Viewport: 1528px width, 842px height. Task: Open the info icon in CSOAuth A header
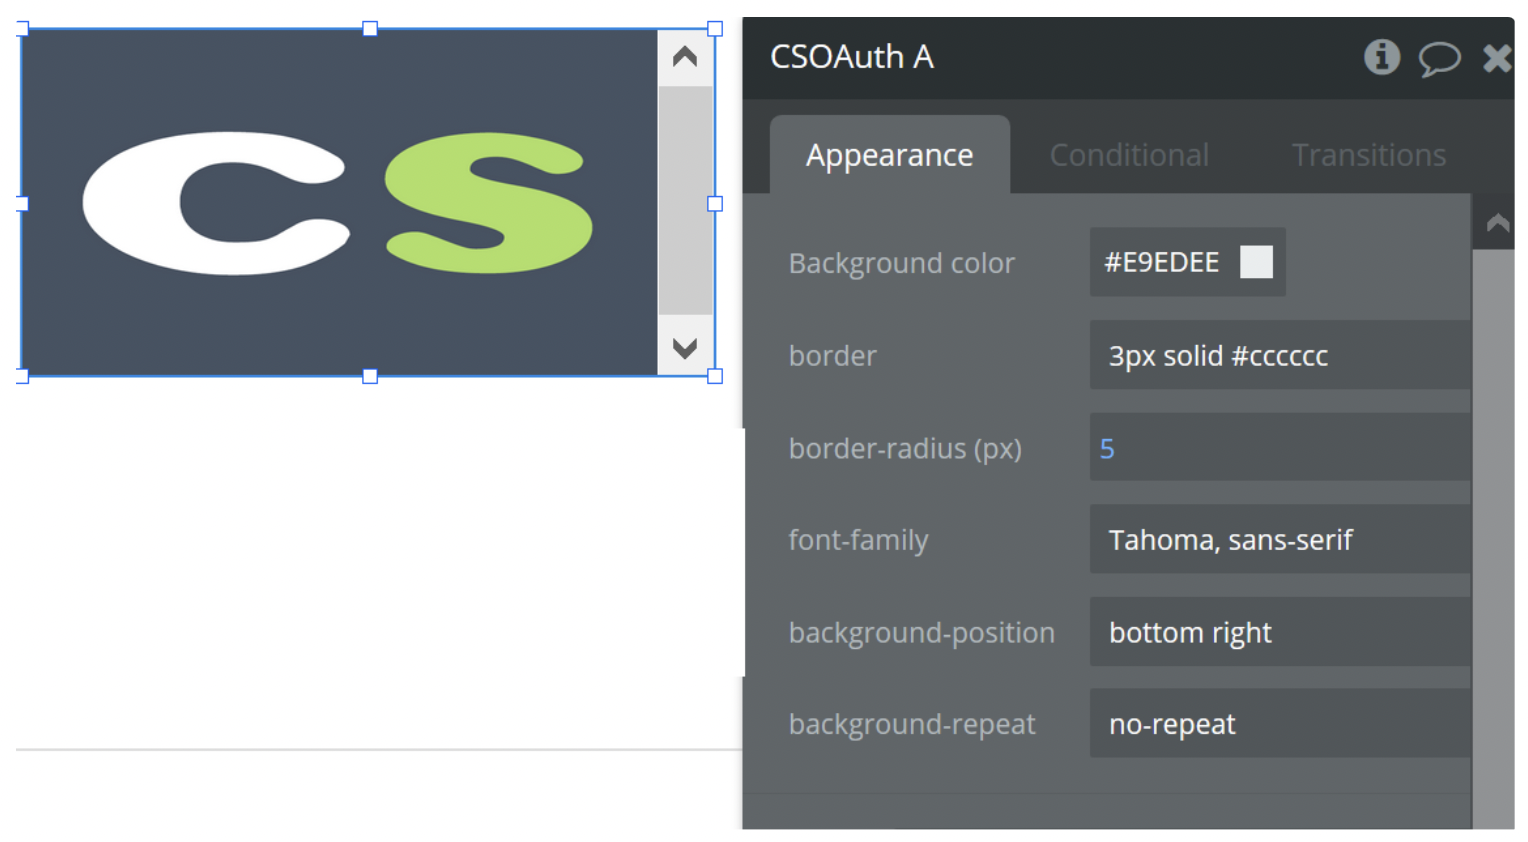point(1381,57)
